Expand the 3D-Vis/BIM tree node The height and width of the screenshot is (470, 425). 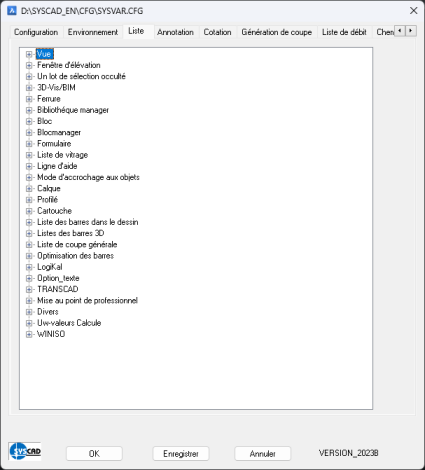(29, 88)
